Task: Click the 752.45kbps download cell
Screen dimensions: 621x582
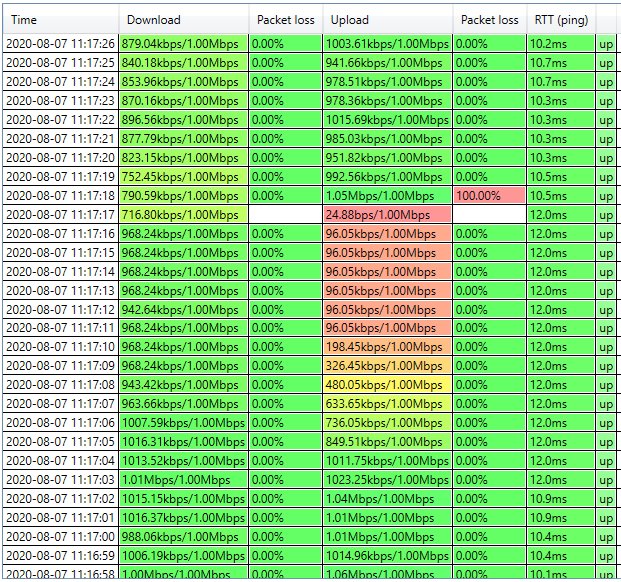Action: coord(183,177)
